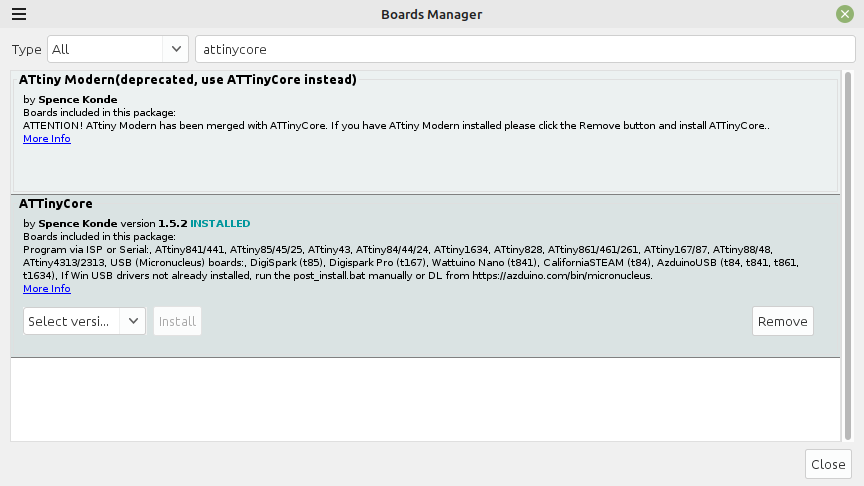Click the disabled Install button
864x486 pixels.
coord(177,321)
